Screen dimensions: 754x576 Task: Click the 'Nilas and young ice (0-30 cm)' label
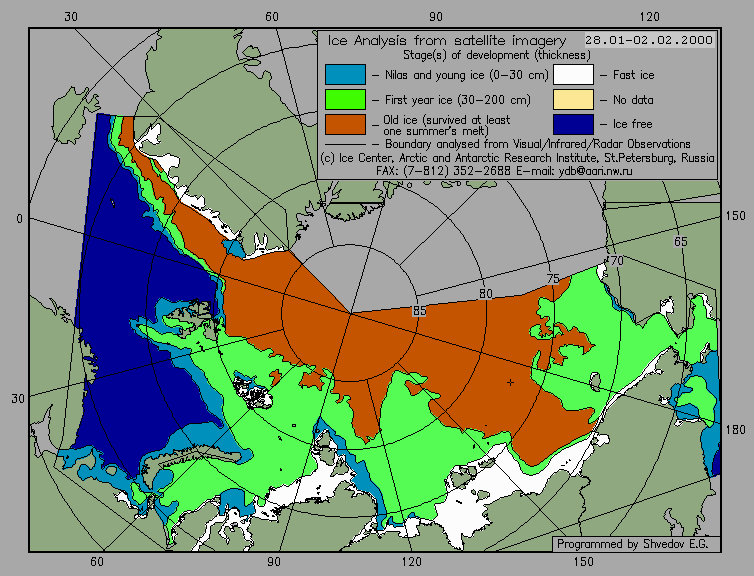point(466,75)
